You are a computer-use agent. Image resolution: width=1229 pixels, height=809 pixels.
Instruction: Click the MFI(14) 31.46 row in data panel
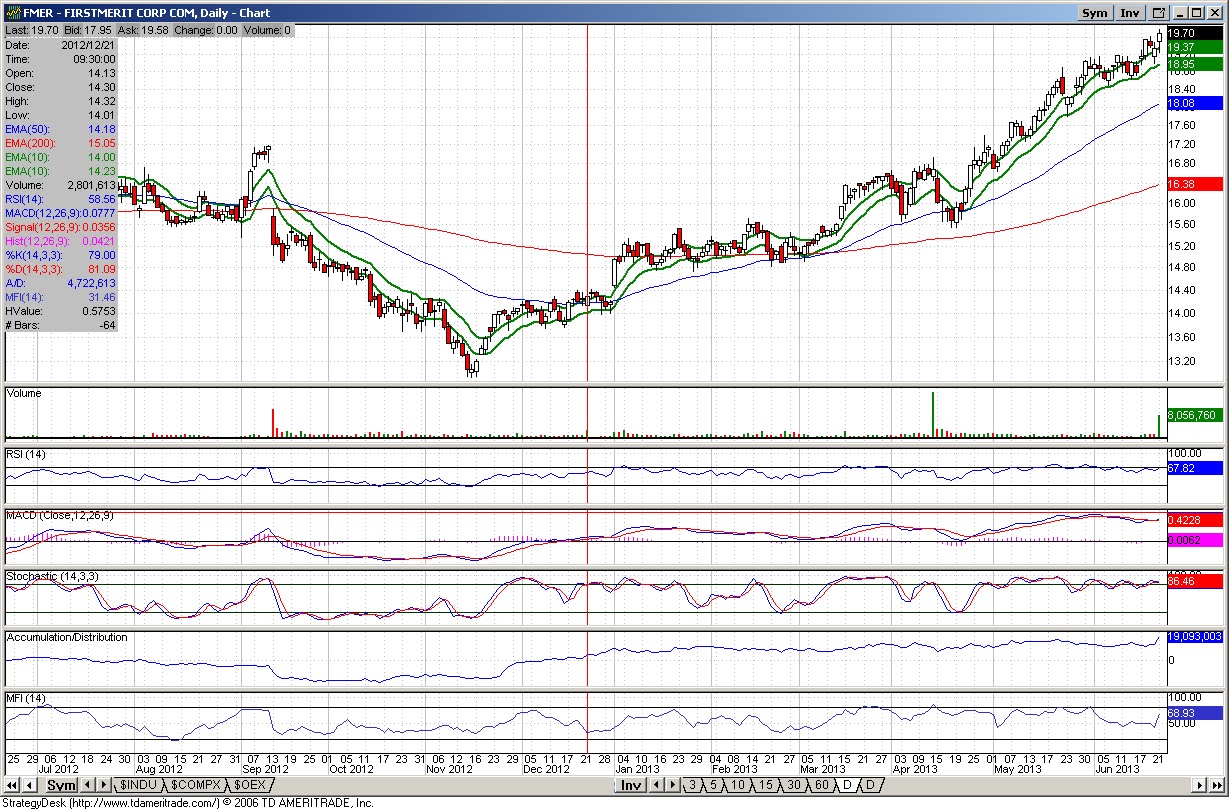61,297
